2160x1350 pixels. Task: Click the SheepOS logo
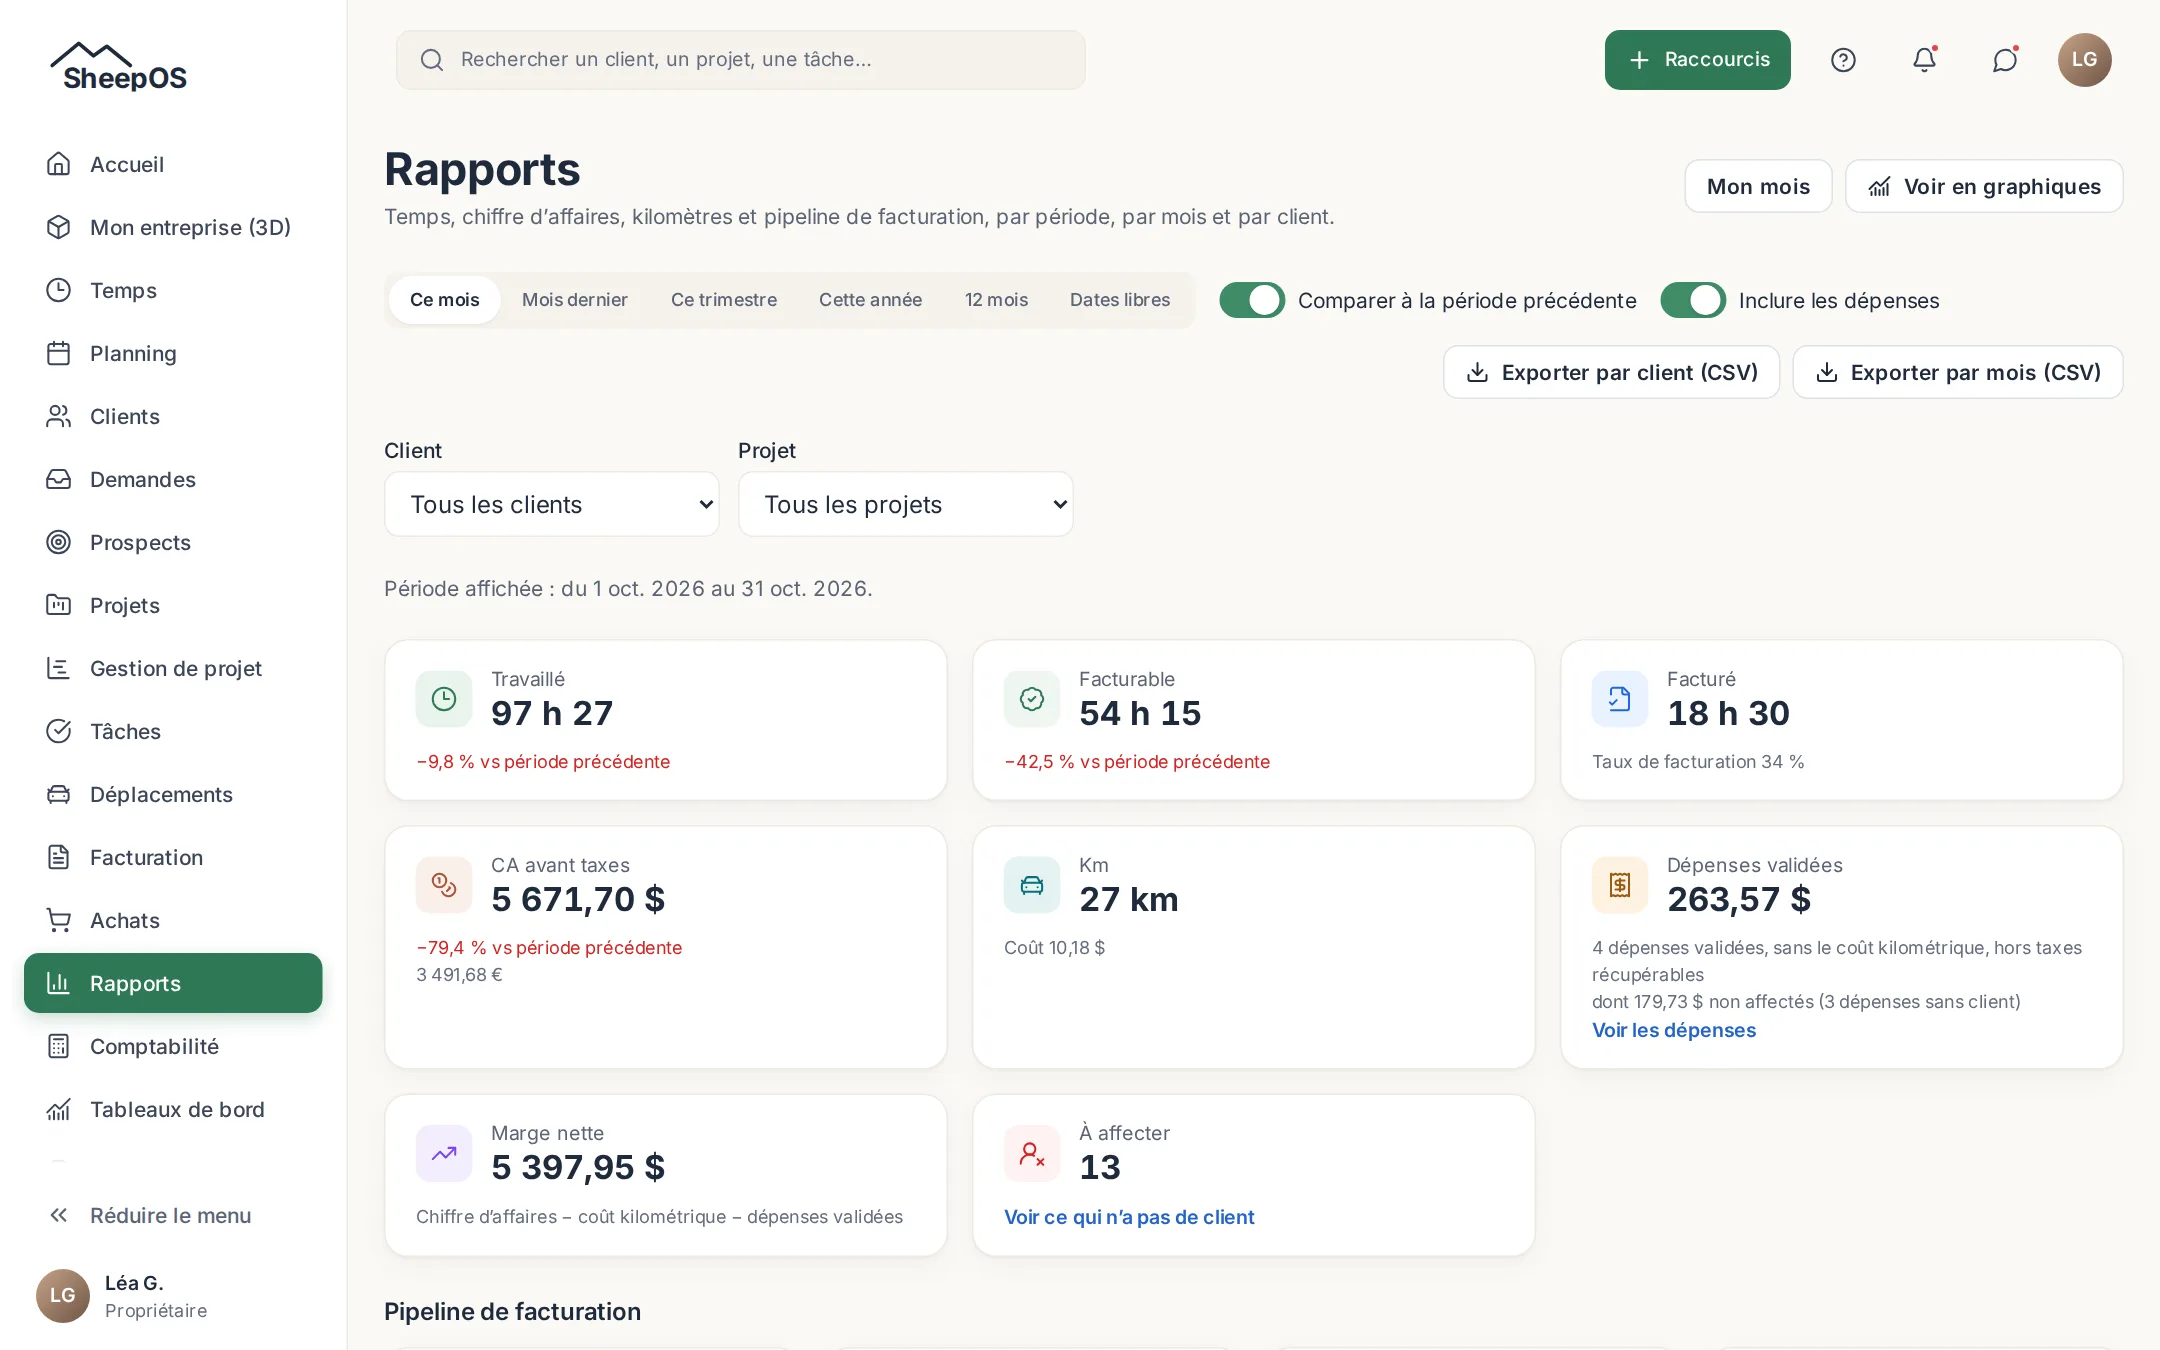coord(119,67)
